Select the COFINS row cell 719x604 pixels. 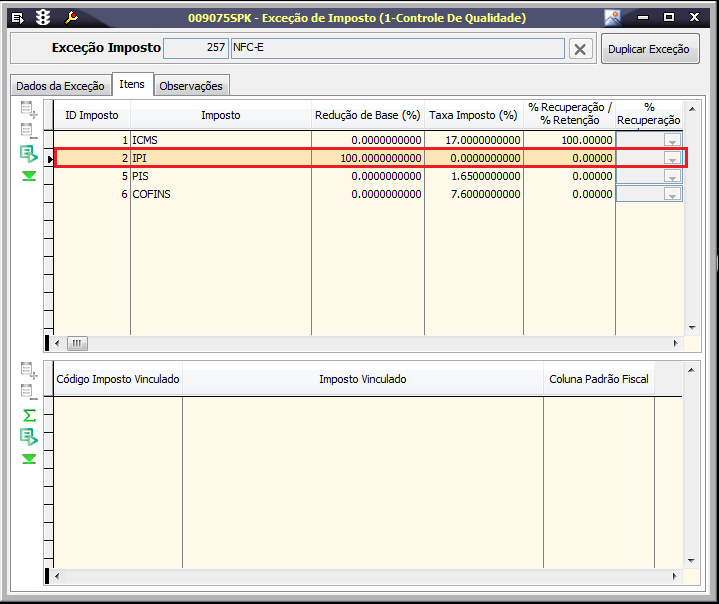221,194
